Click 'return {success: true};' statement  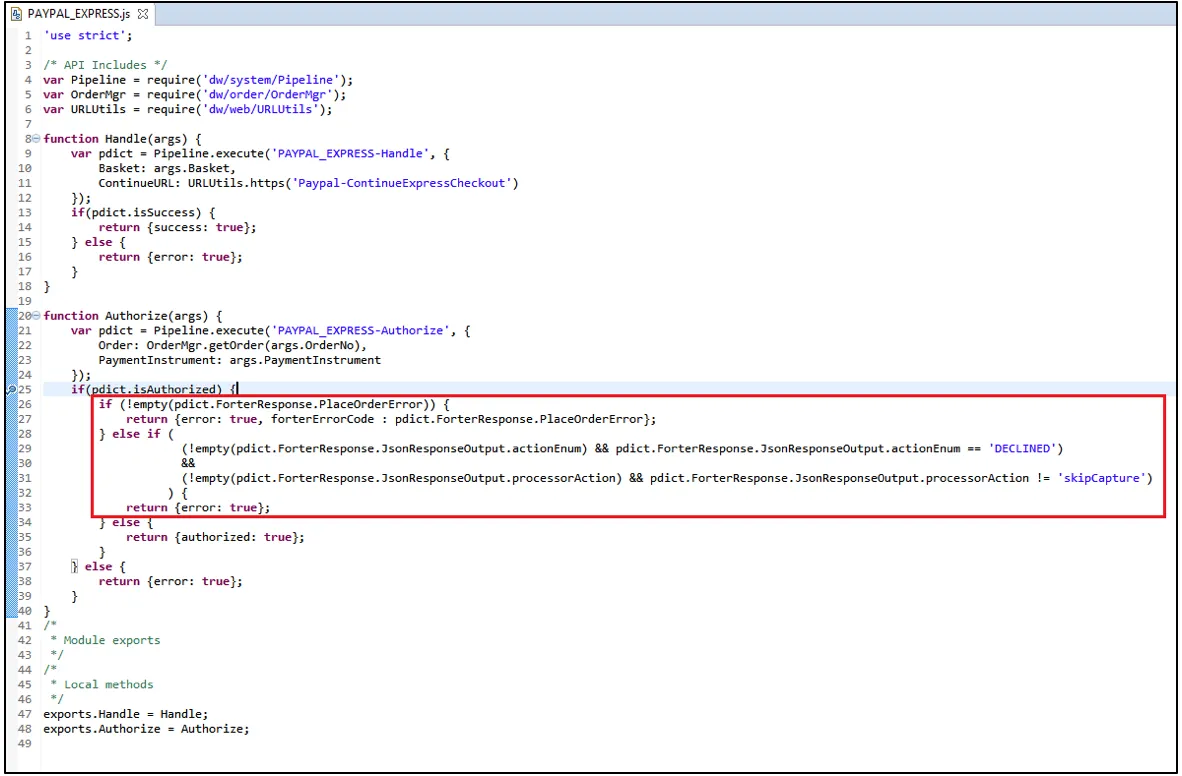click(x=177, y=227)
